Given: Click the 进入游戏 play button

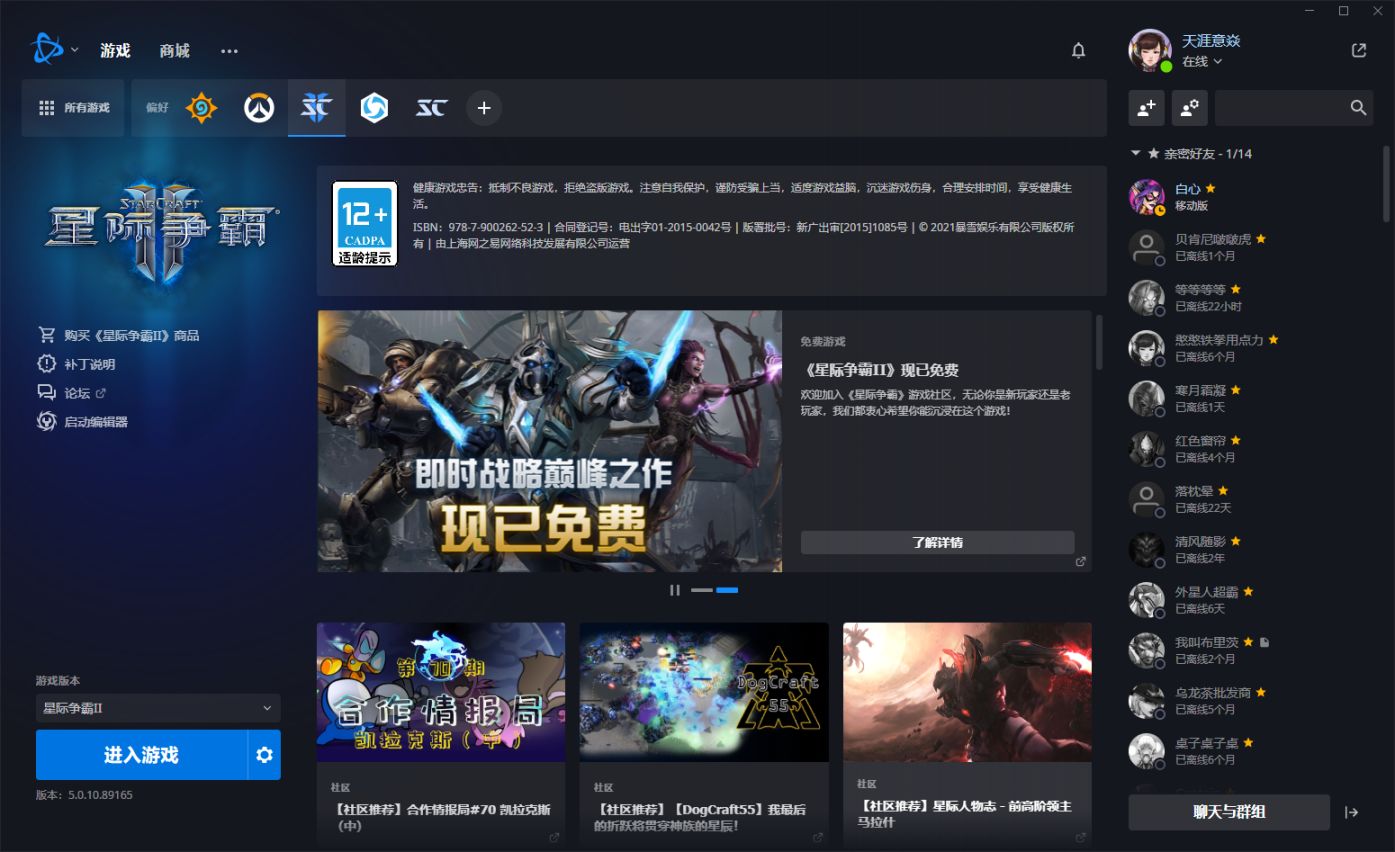Looking at the screenshot, I should [141, 755].
